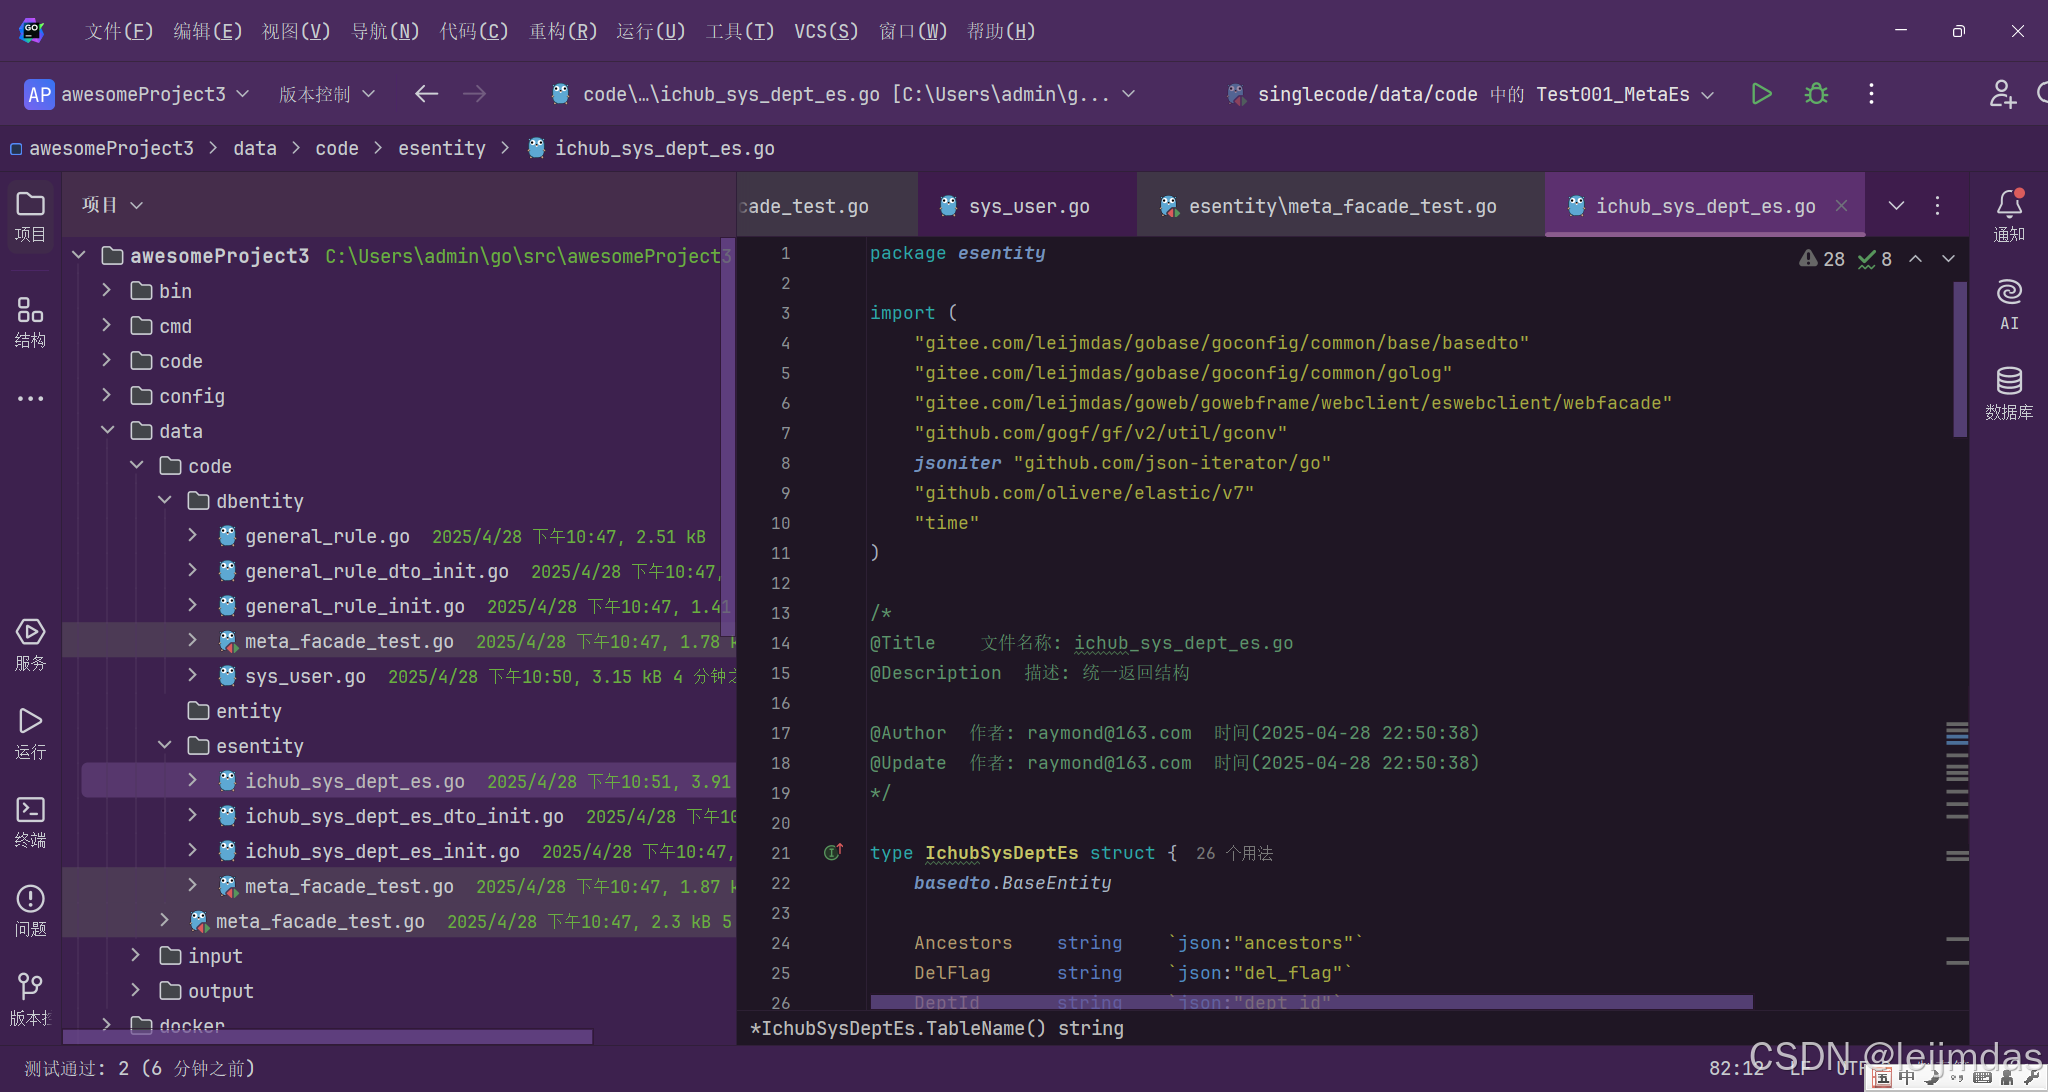Switch to the sys_user.go tab

(x=1028, y=206)
